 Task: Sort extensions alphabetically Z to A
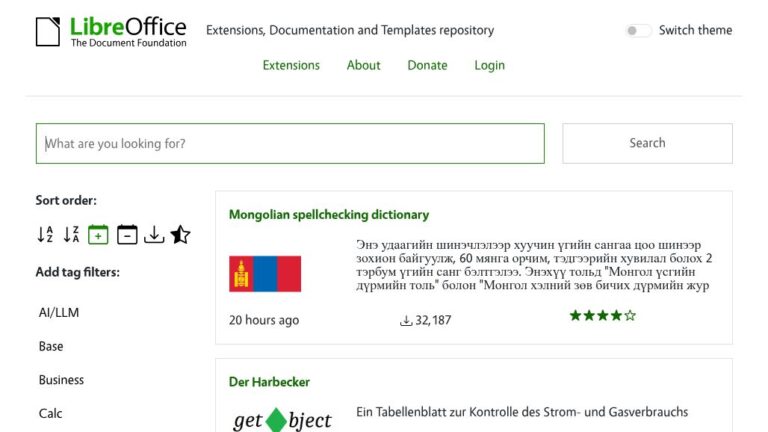point(72,235)
